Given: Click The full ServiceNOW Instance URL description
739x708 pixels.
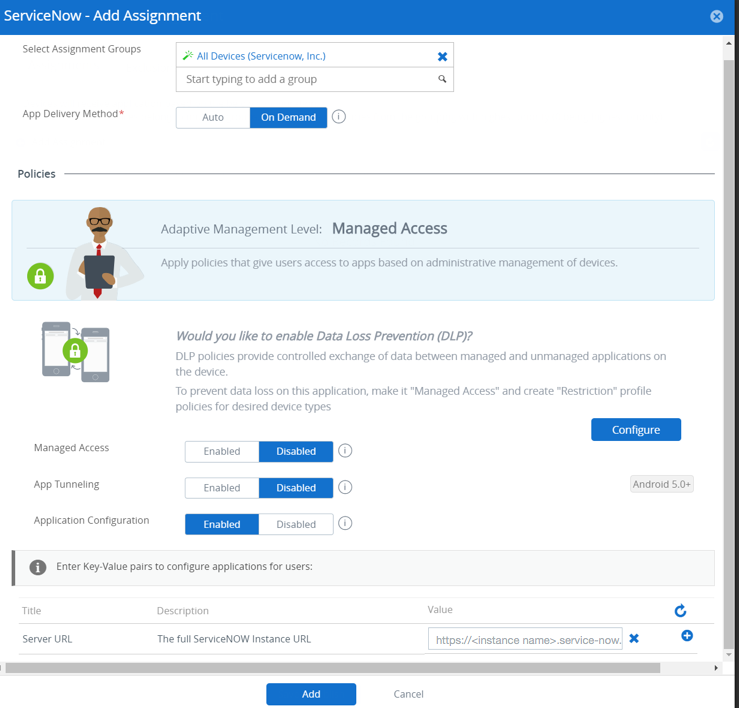Looking at the screenshot, I should [234, 639].
